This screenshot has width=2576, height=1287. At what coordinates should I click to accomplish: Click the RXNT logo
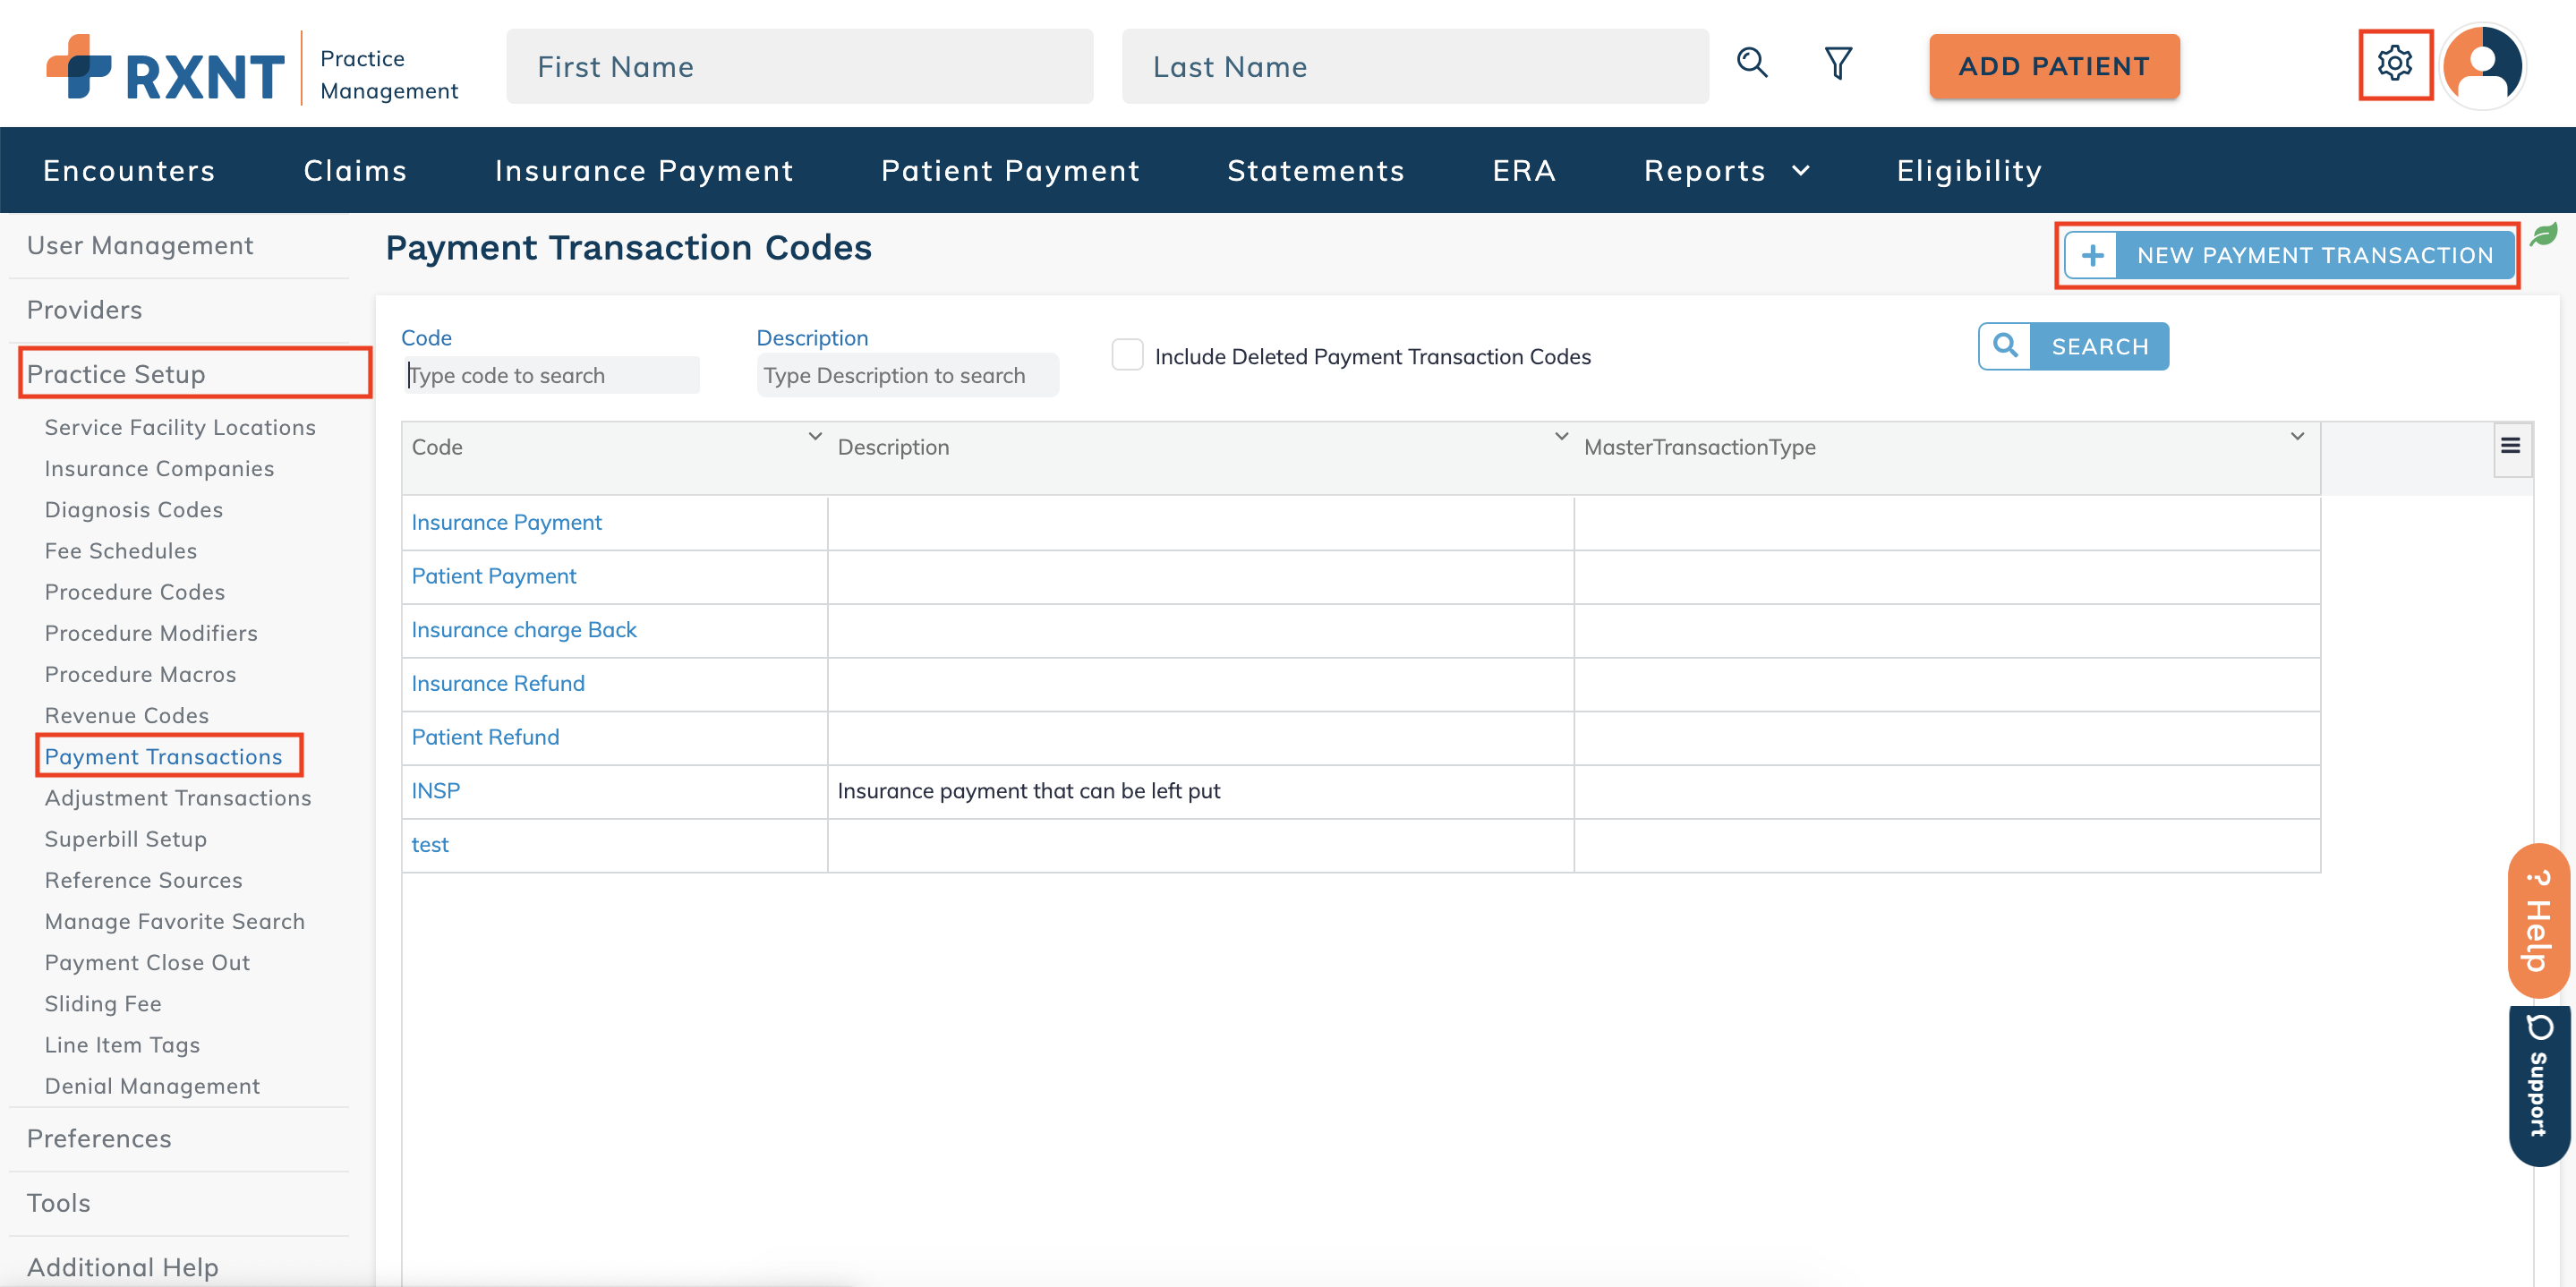pos(166,68)
